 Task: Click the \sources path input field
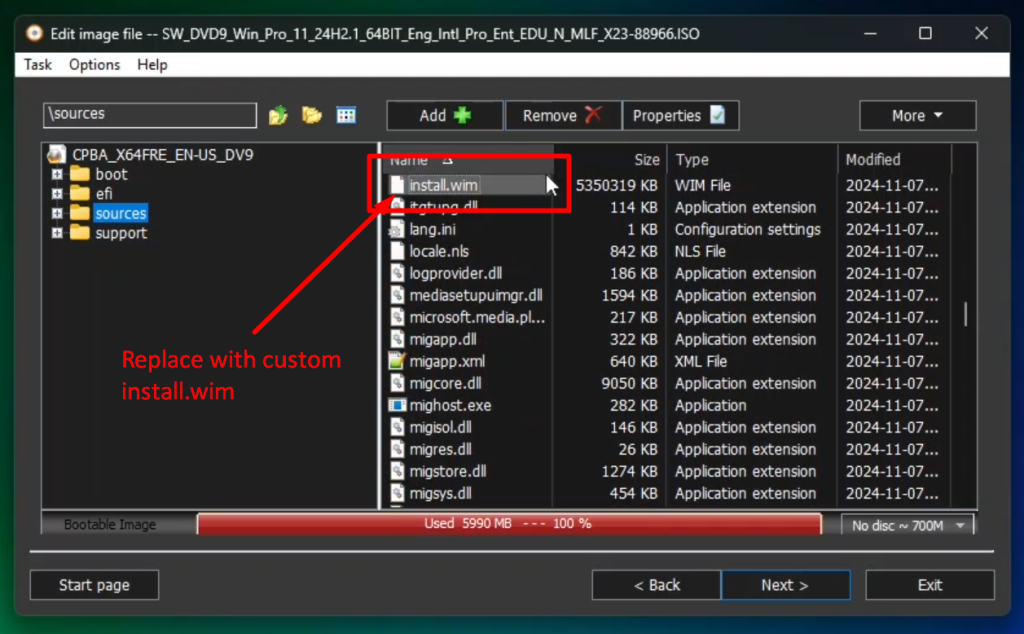click(x=150, y=115)
